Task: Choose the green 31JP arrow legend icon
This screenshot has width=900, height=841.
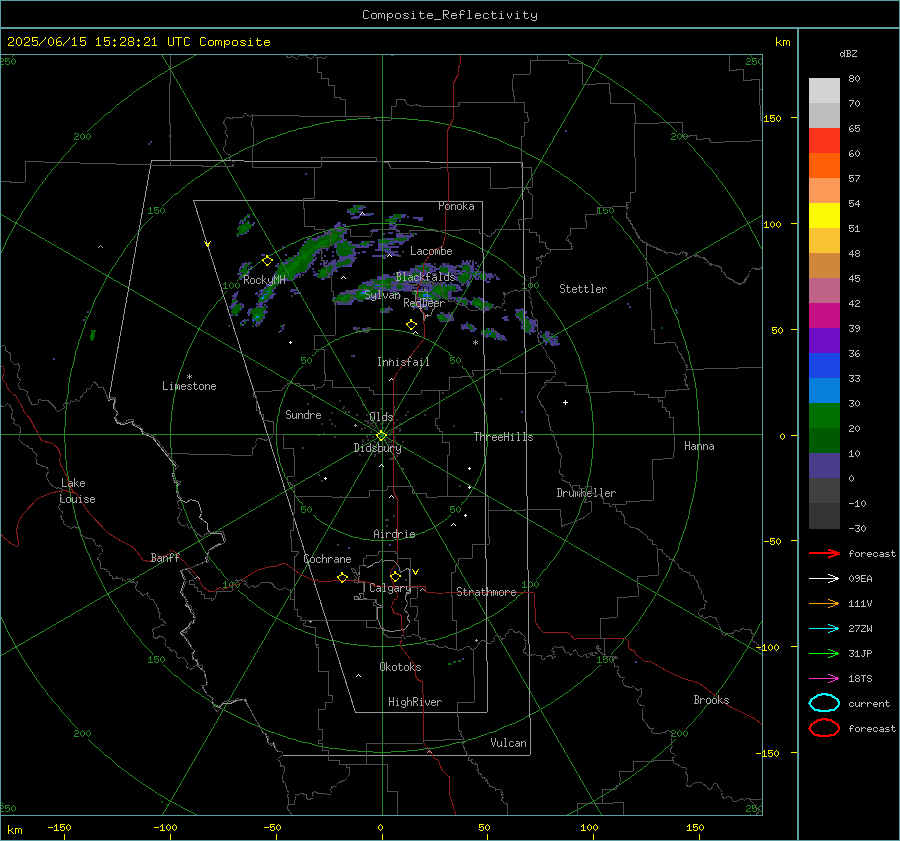Action: pyautogui.click(x=824, y=653)
